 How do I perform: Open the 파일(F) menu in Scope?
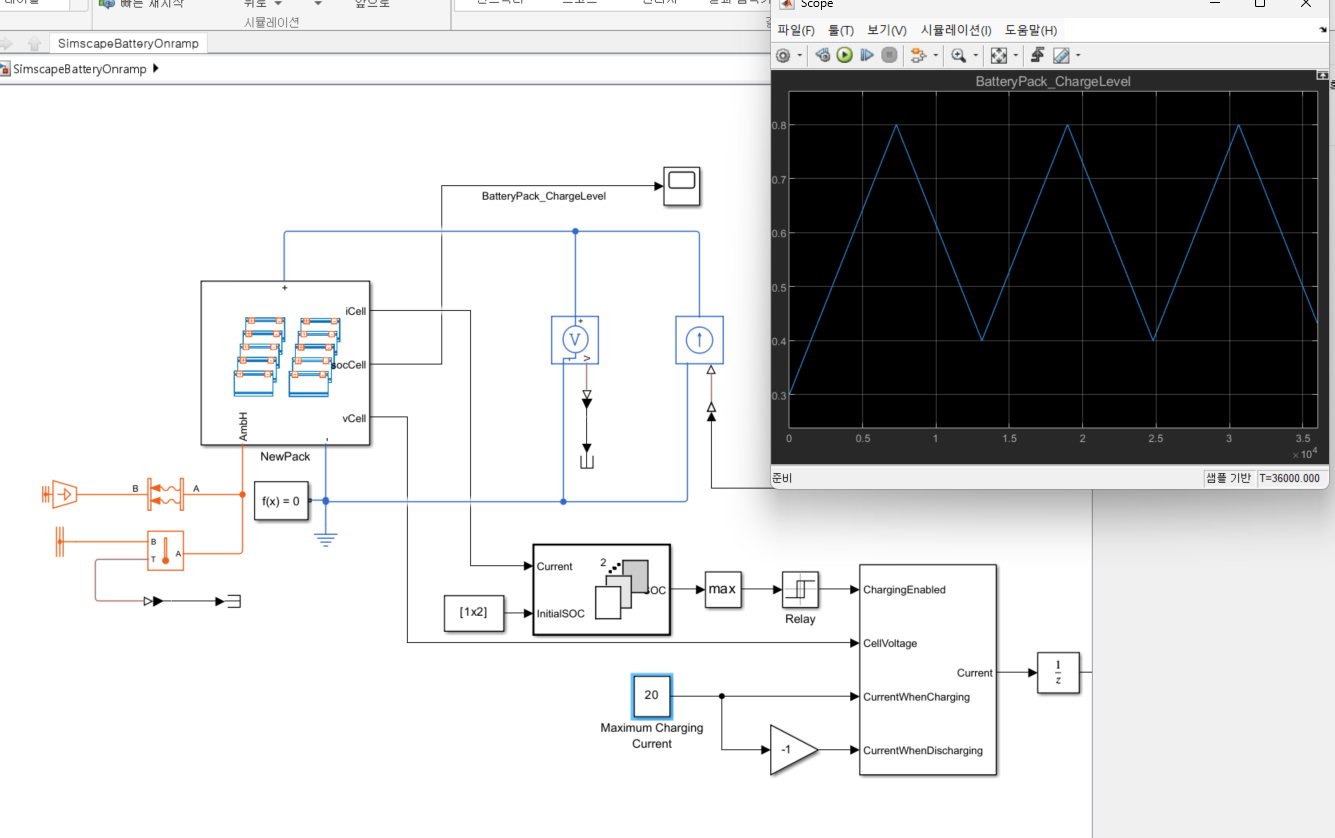pos(796,30)
